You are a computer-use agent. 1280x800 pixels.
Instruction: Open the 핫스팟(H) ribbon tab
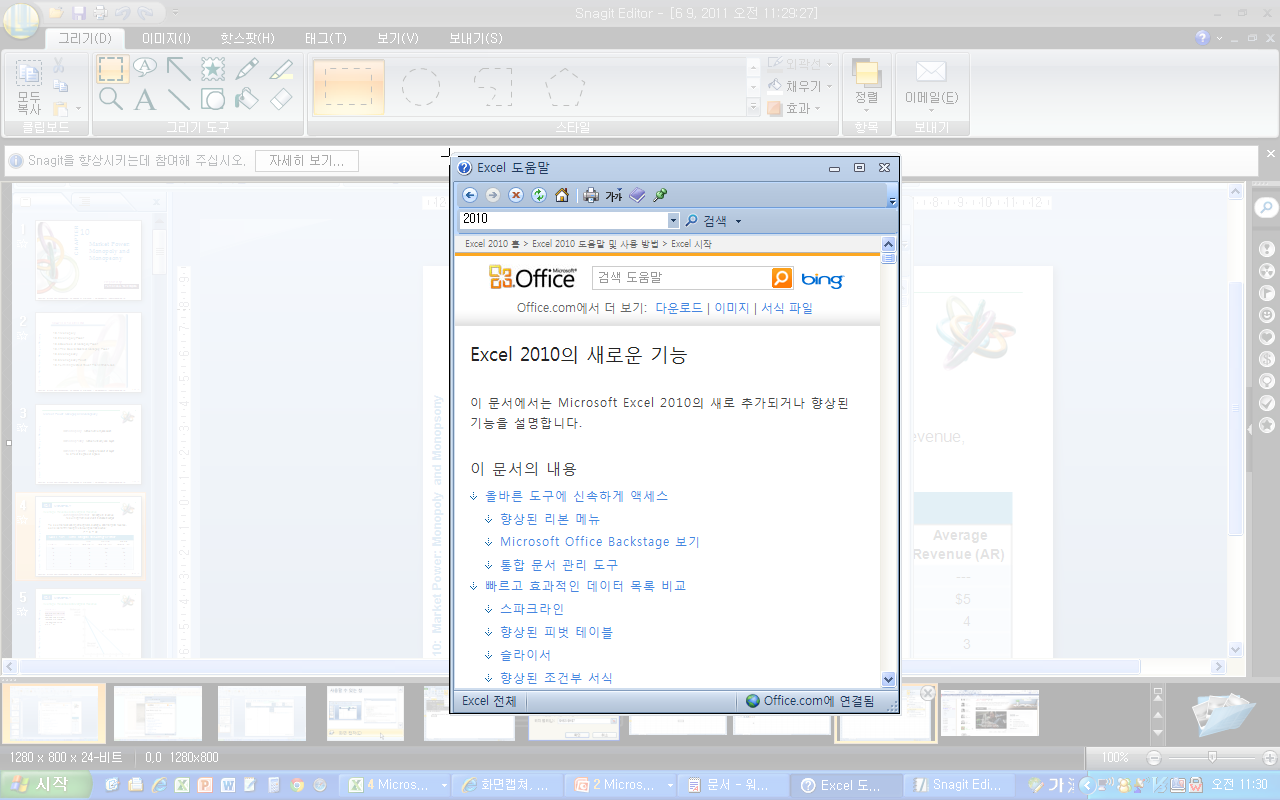(247, 38)
